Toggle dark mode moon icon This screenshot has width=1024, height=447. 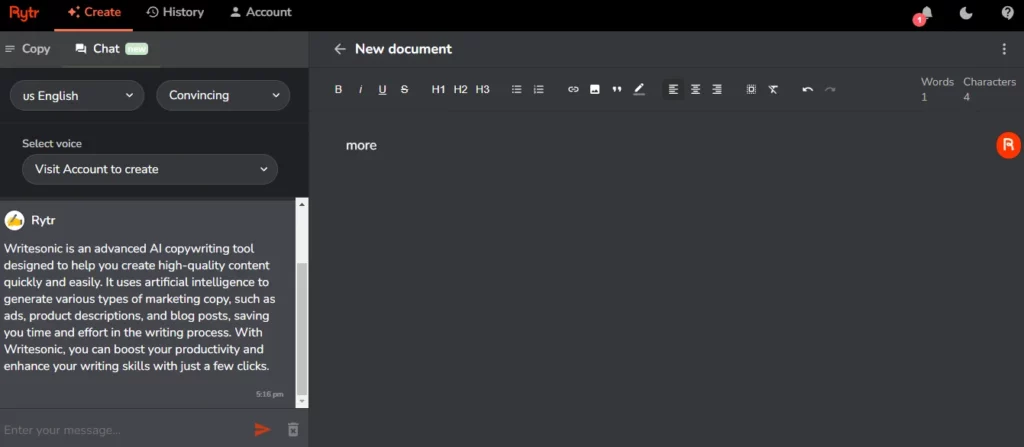[967, 13]
